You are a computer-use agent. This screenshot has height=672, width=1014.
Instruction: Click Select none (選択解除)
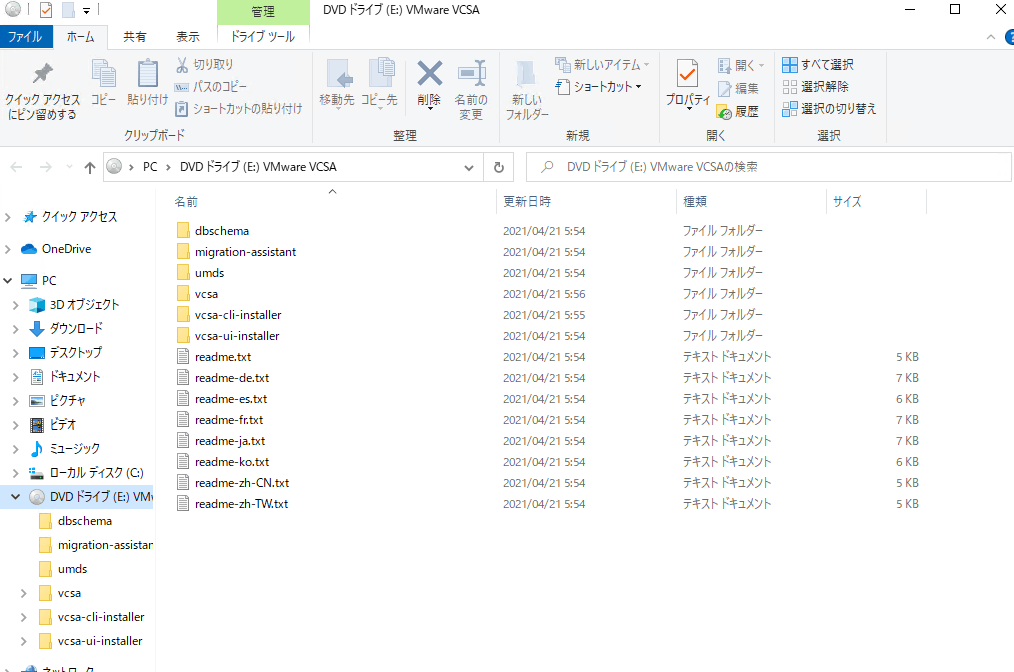pyautogui.click(x=815, y=87)
